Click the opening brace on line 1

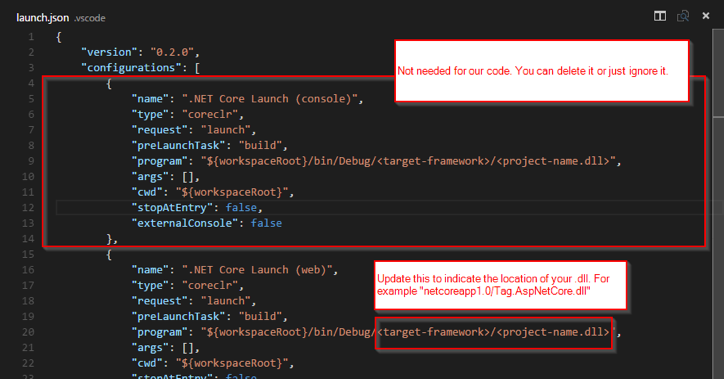(59, 37)
